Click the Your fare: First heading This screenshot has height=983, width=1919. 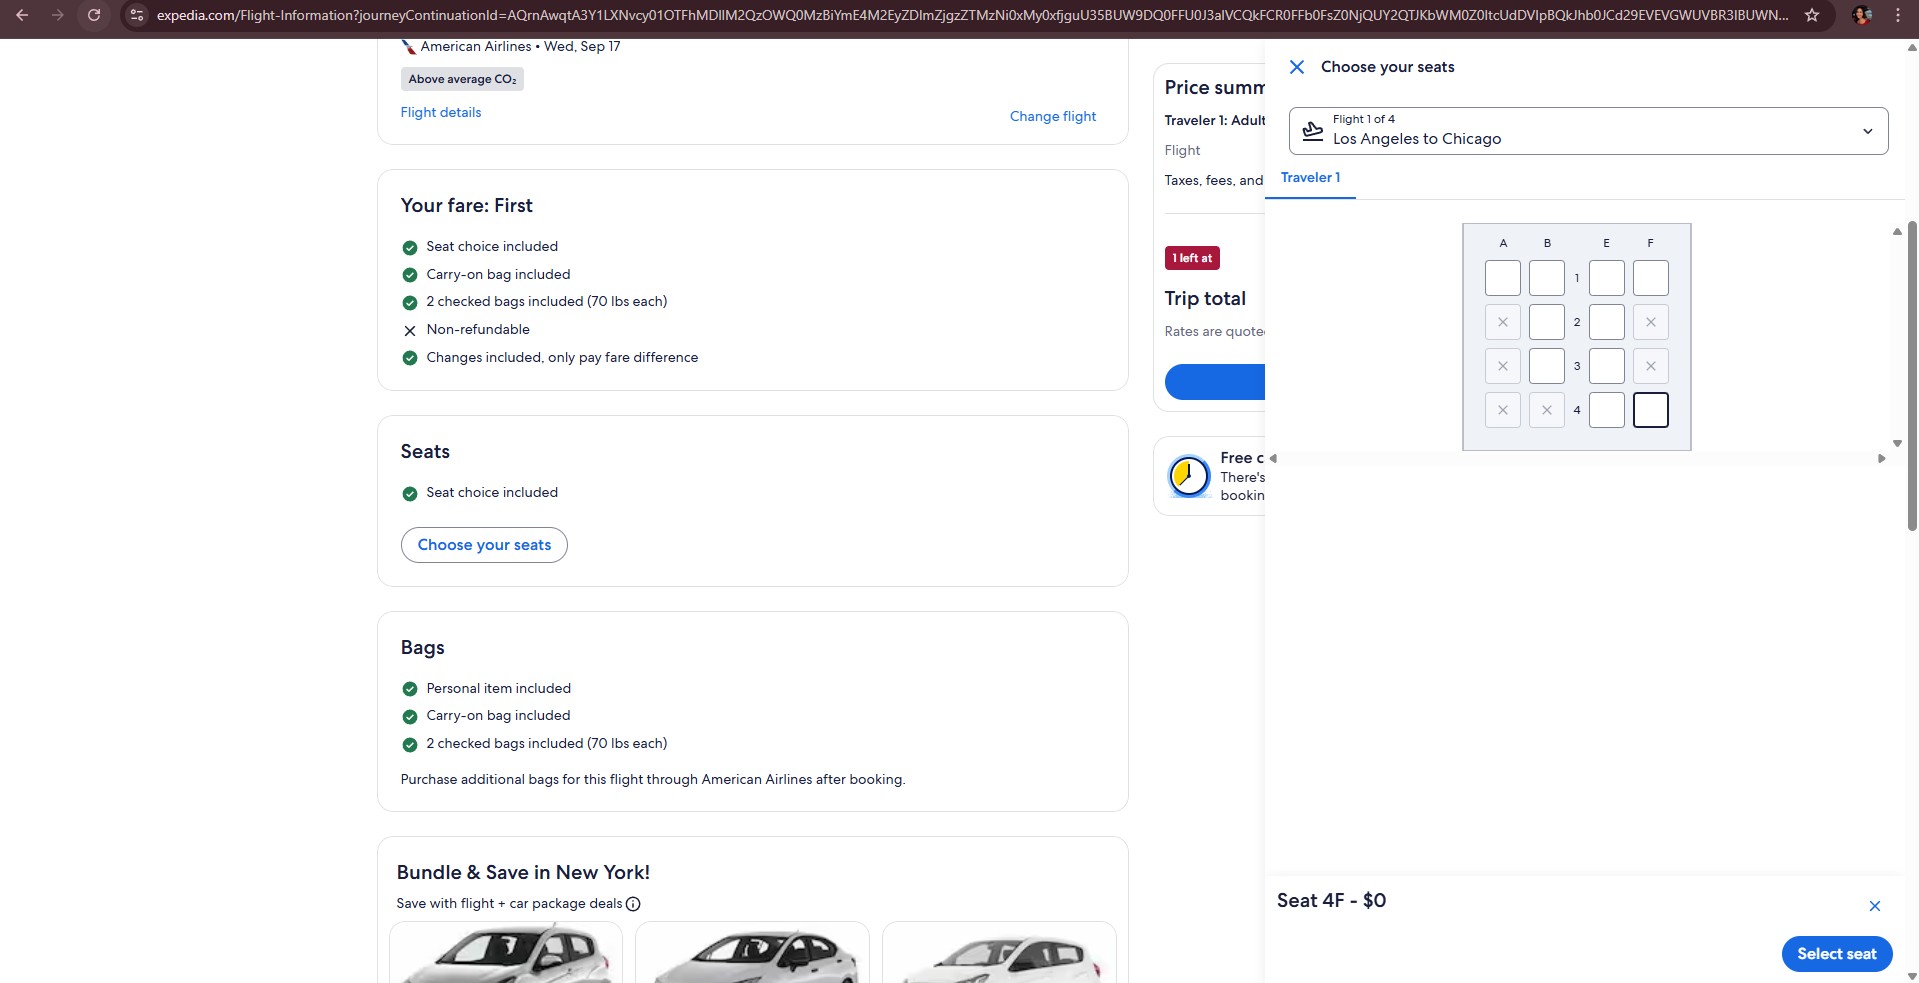click(466, 205)
